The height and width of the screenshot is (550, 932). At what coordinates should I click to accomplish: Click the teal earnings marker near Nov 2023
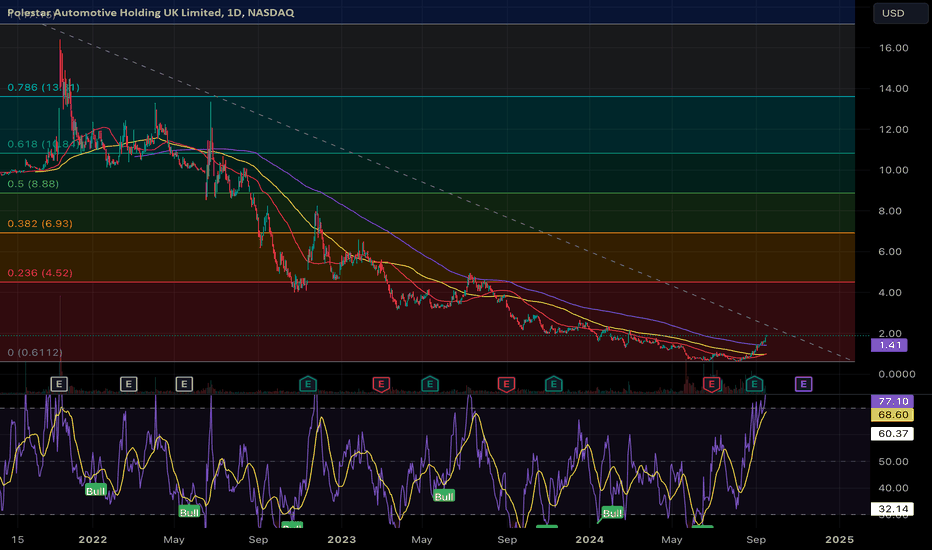tap(553, 384)
